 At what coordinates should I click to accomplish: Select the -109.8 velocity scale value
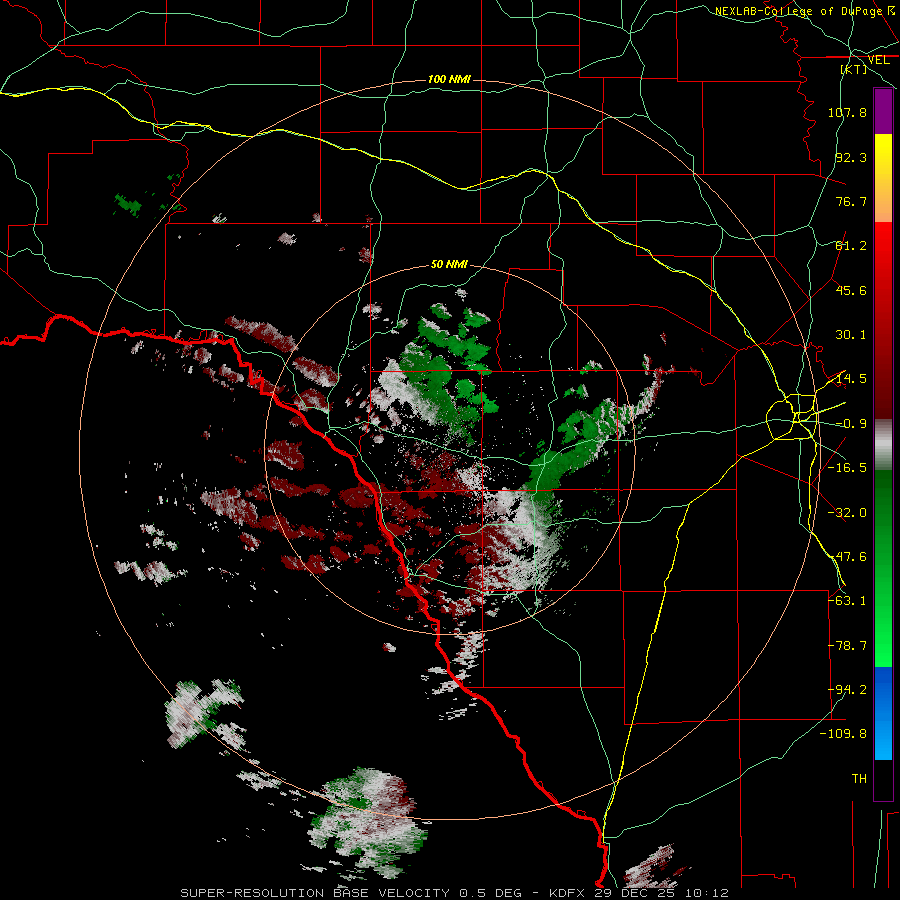[844, 734]
